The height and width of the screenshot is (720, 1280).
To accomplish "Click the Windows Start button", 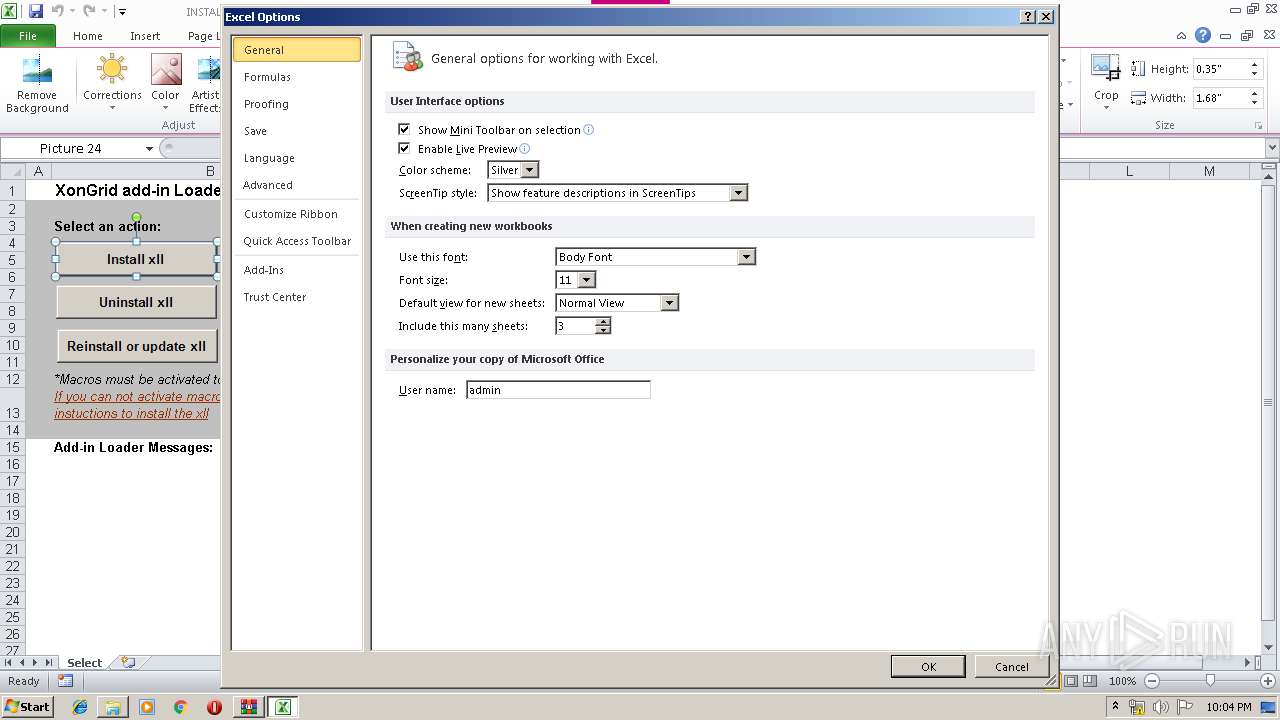I will point(27,707).
